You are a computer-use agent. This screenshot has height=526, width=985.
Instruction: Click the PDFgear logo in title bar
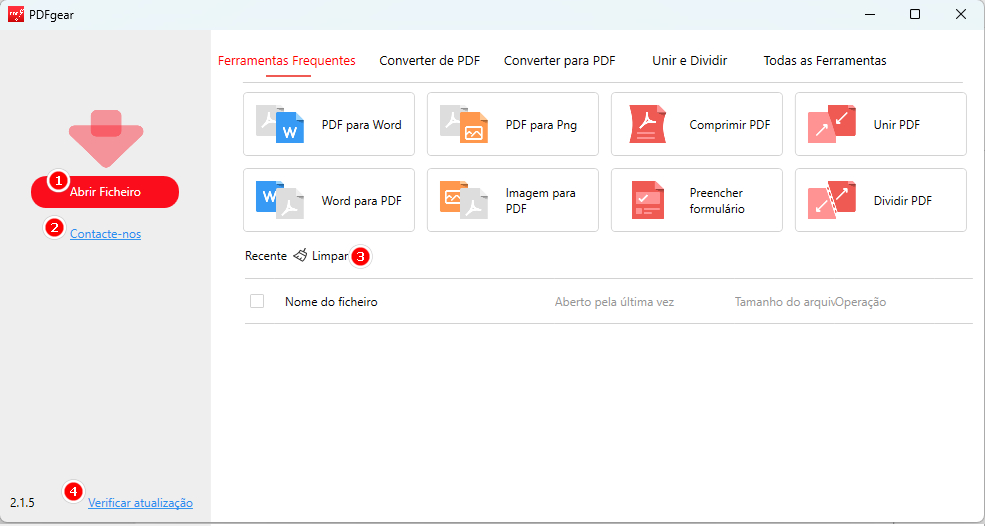[x=16, y=14]
